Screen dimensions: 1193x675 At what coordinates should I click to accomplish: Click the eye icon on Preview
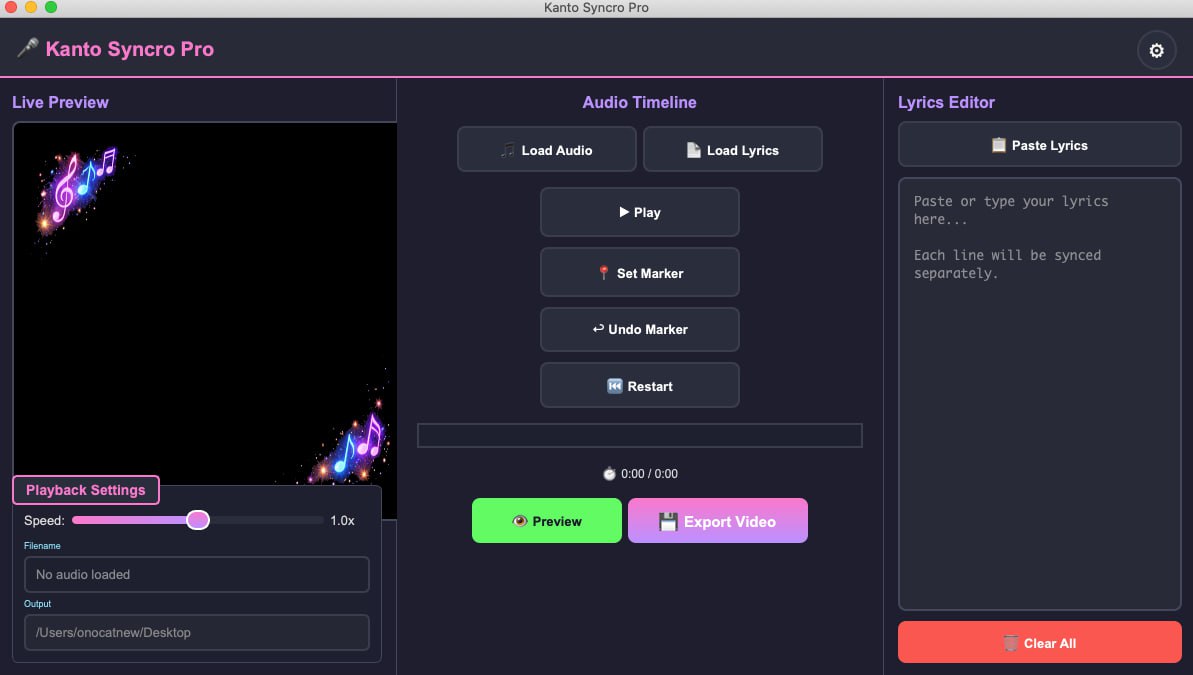click(519, 521)
